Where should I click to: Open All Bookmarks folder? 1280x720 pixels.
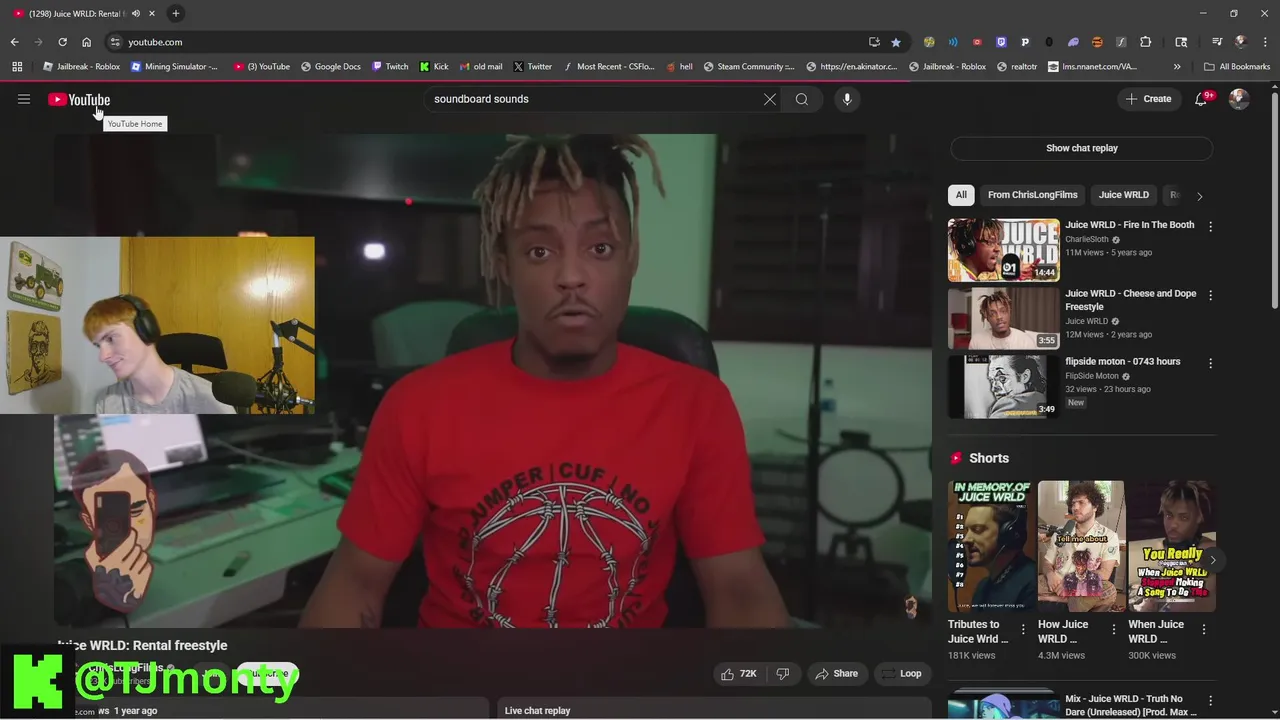click(x=1238, y=67)
